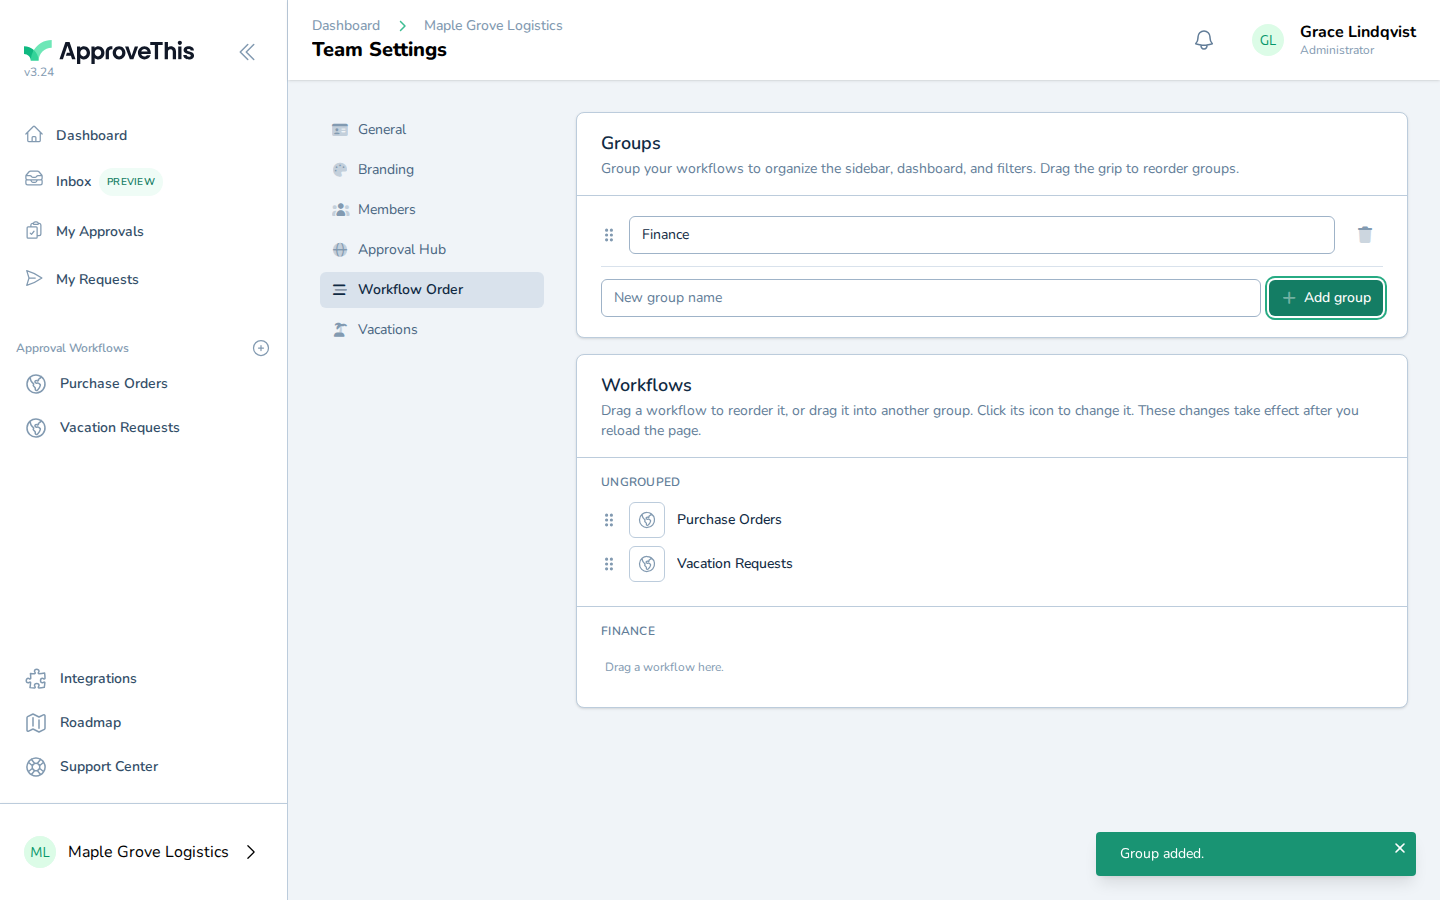Open Grace Lindqvist account menu
Image resolution: width=1440 pixels, height=900 pixels.
1335,40
